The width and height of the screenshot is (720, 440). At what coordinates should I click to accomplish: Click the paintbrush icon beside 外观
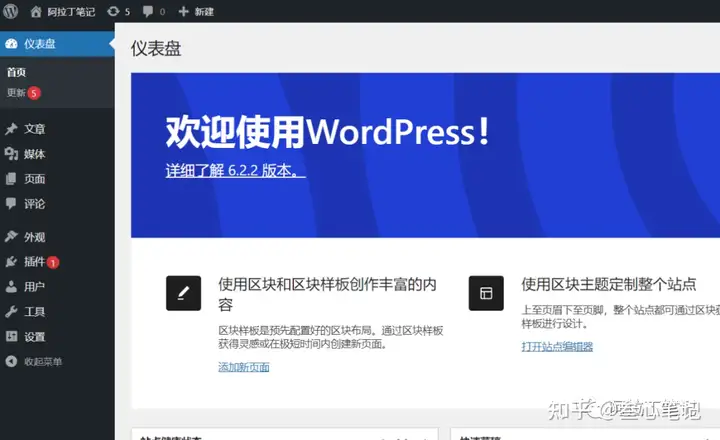tap(11, 237)
